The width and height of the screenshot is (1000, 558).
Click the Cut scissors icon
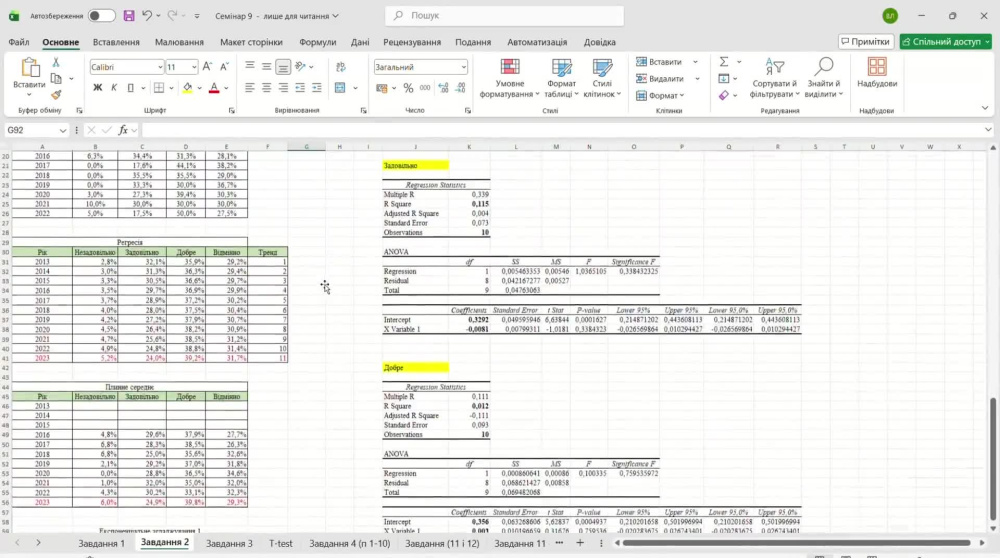[x=56, y=62]
